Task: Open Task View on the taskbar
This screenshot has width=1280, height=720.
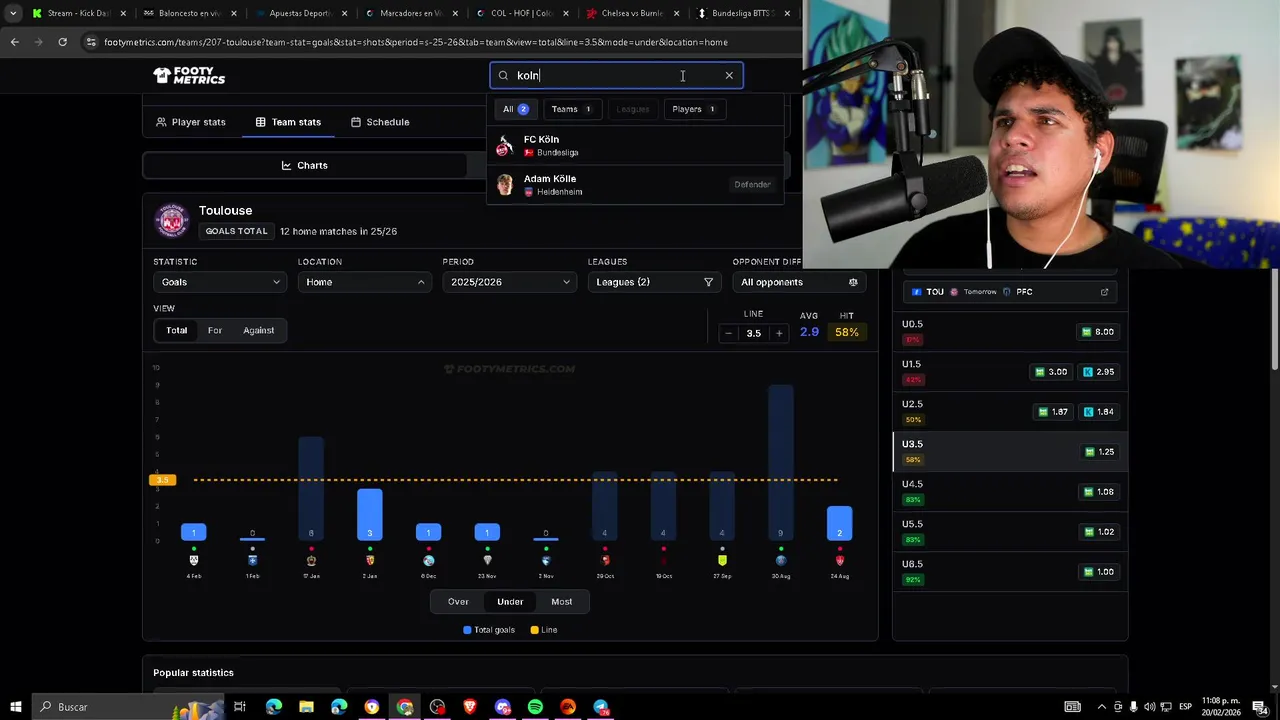Action: coord(240,707)
